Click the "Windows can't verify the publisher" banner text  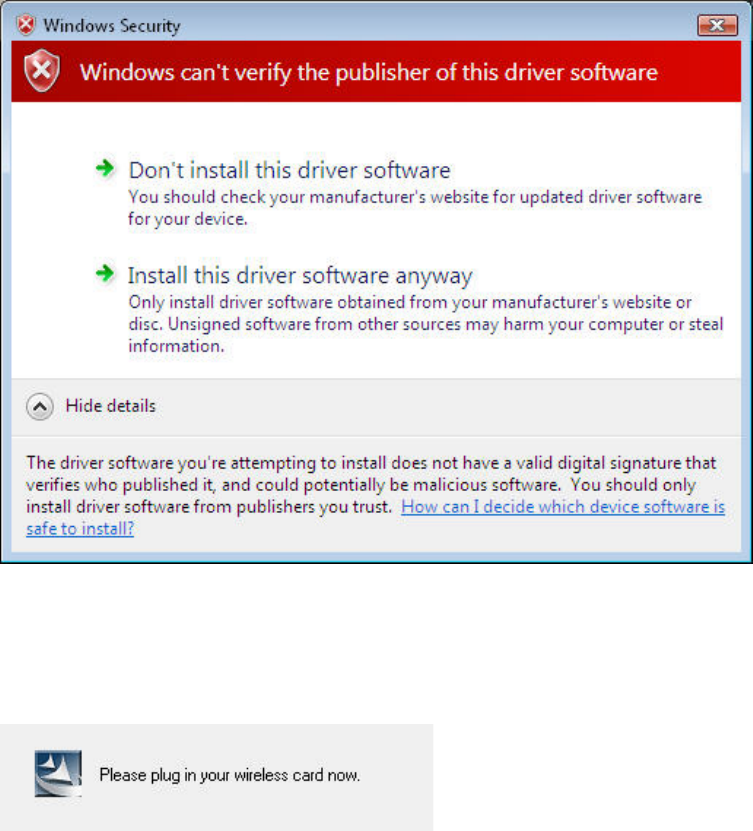369,72
